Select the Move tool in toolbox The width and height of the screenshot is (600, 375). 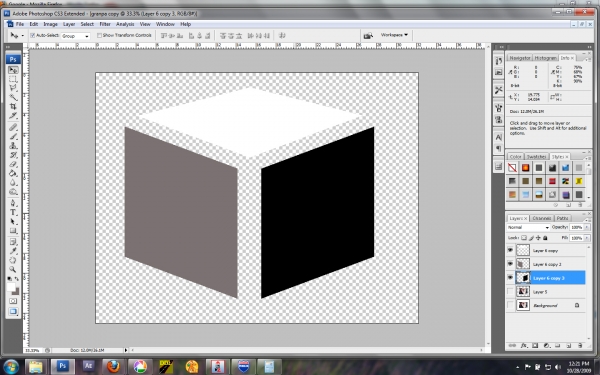pos(13,70)
